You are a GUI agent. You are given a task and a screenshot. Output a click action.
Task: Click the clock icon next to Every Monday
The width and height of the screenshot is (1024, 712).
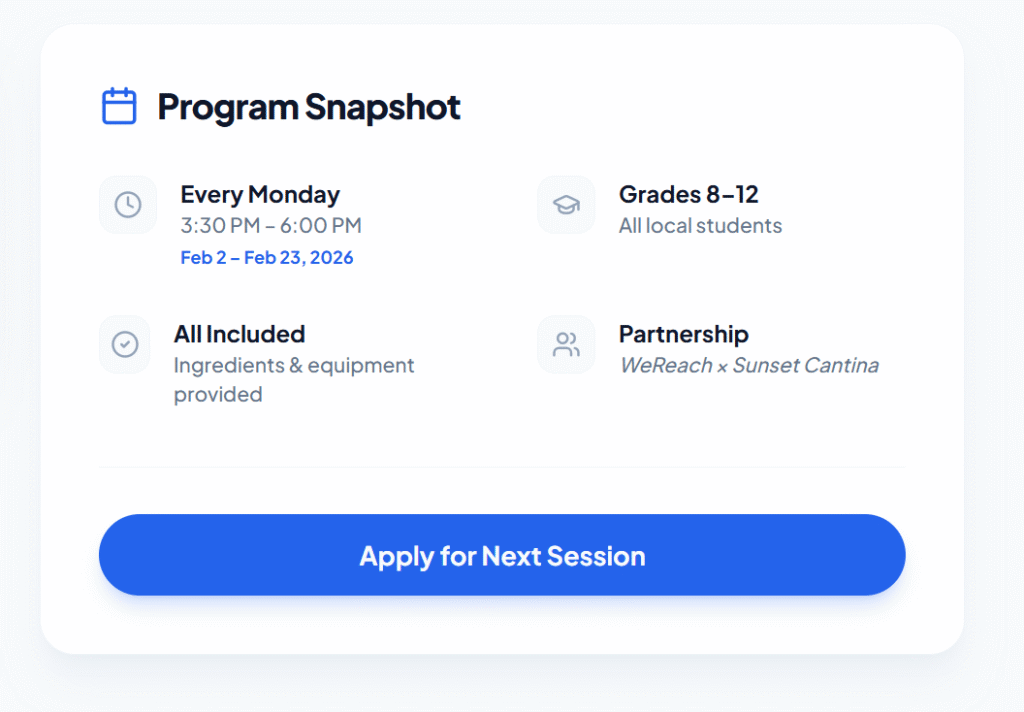point(128,205)
